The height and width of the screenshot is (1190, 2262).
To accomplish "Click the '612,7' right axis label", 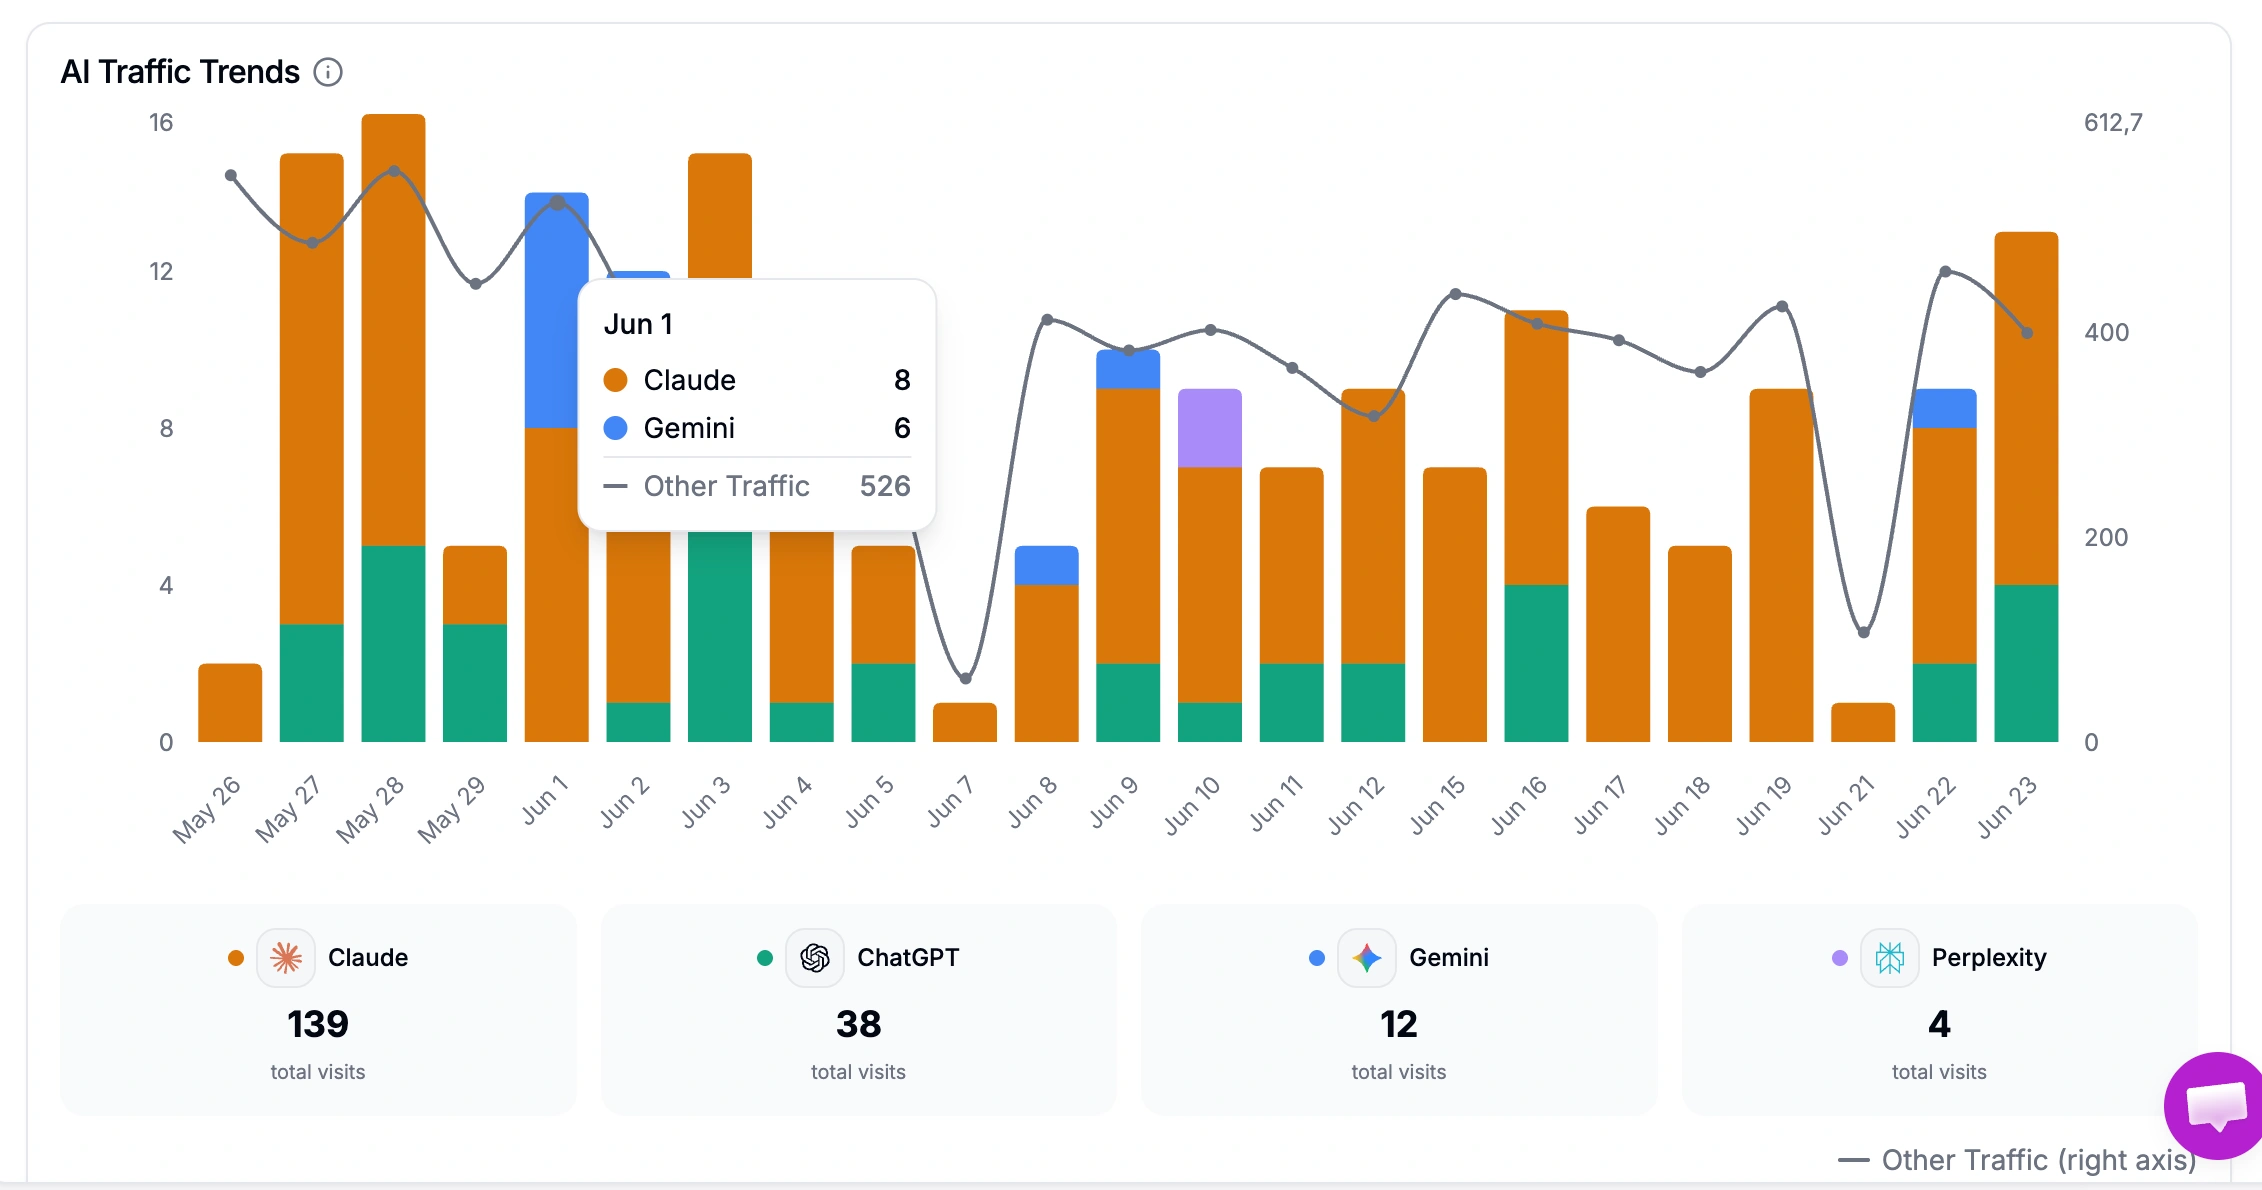I will pos(2113,123).
